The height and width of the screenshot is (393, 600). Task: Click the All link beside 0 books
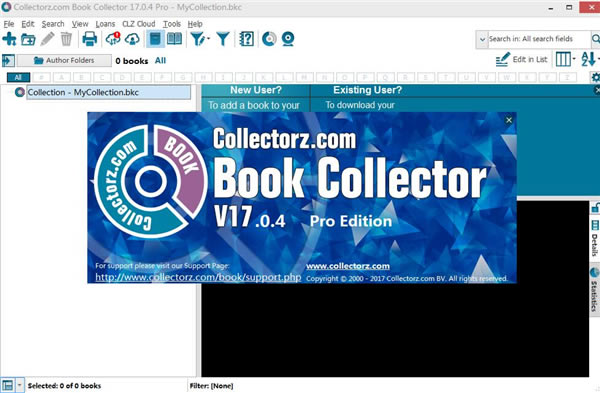pyautogui.click(x=160, y=60)
